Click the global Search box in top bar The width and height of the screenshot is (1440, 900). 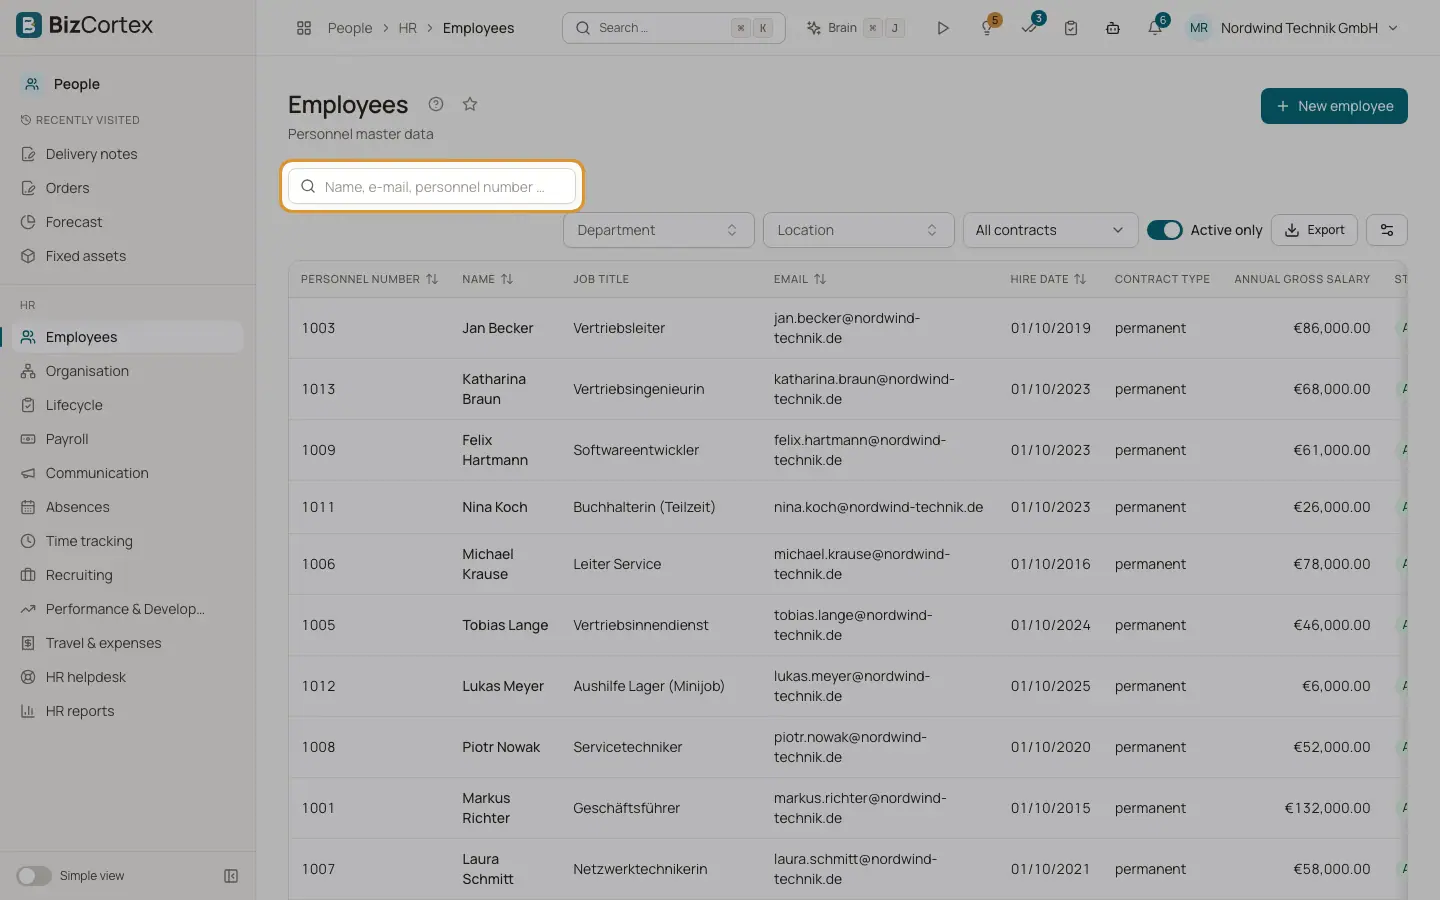pyautogui.click(x=674, y=28)
